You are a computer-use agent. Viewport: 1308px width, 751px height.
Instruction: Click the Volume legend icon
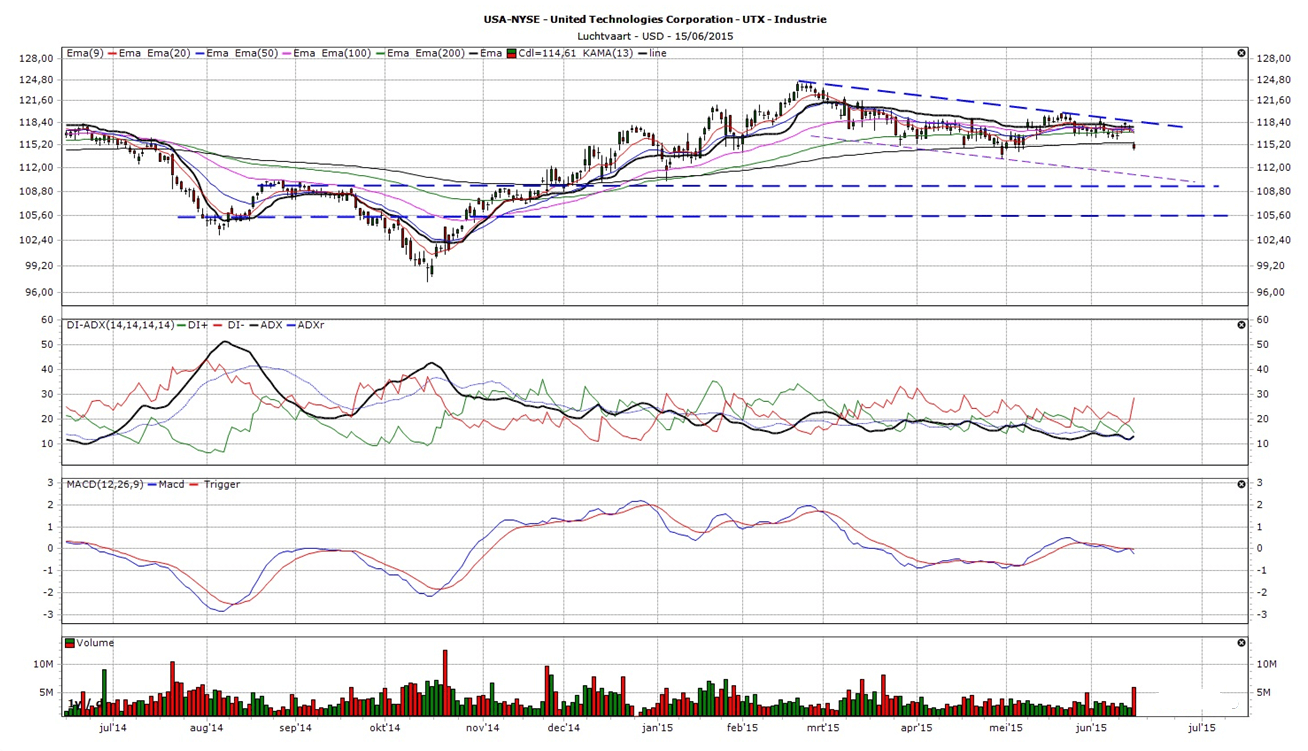70,643
